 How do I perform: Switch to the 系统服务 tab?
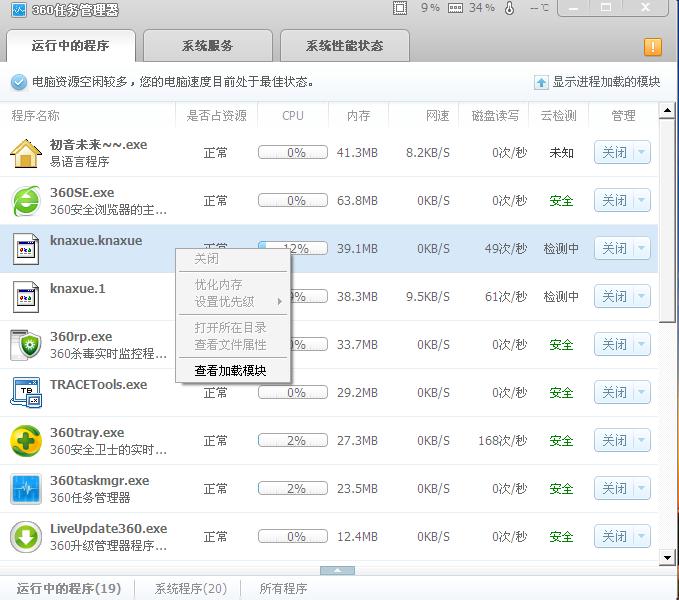coord(207,45)
